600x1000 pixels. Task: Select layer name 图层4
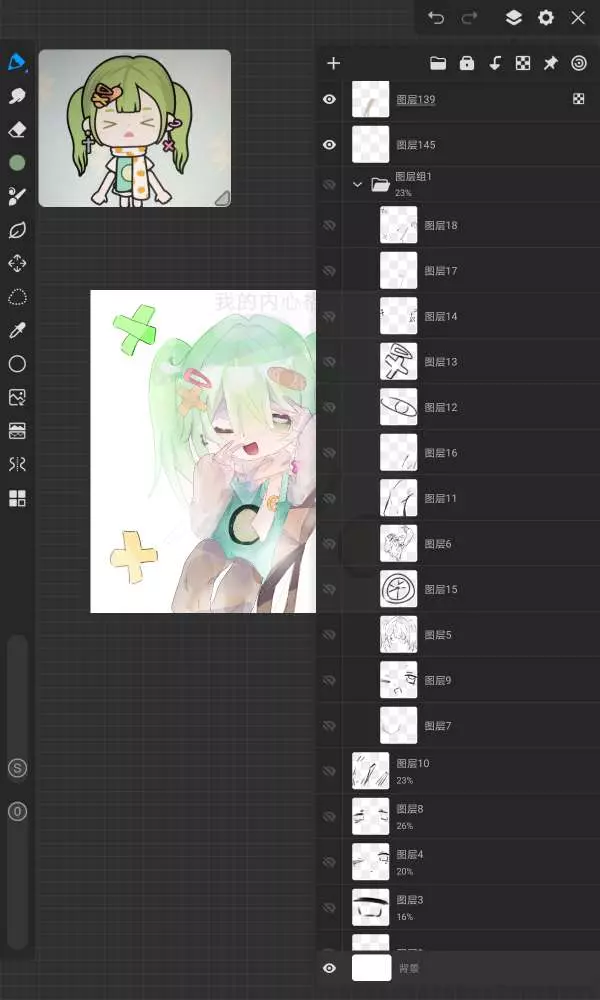coord(409,854)
